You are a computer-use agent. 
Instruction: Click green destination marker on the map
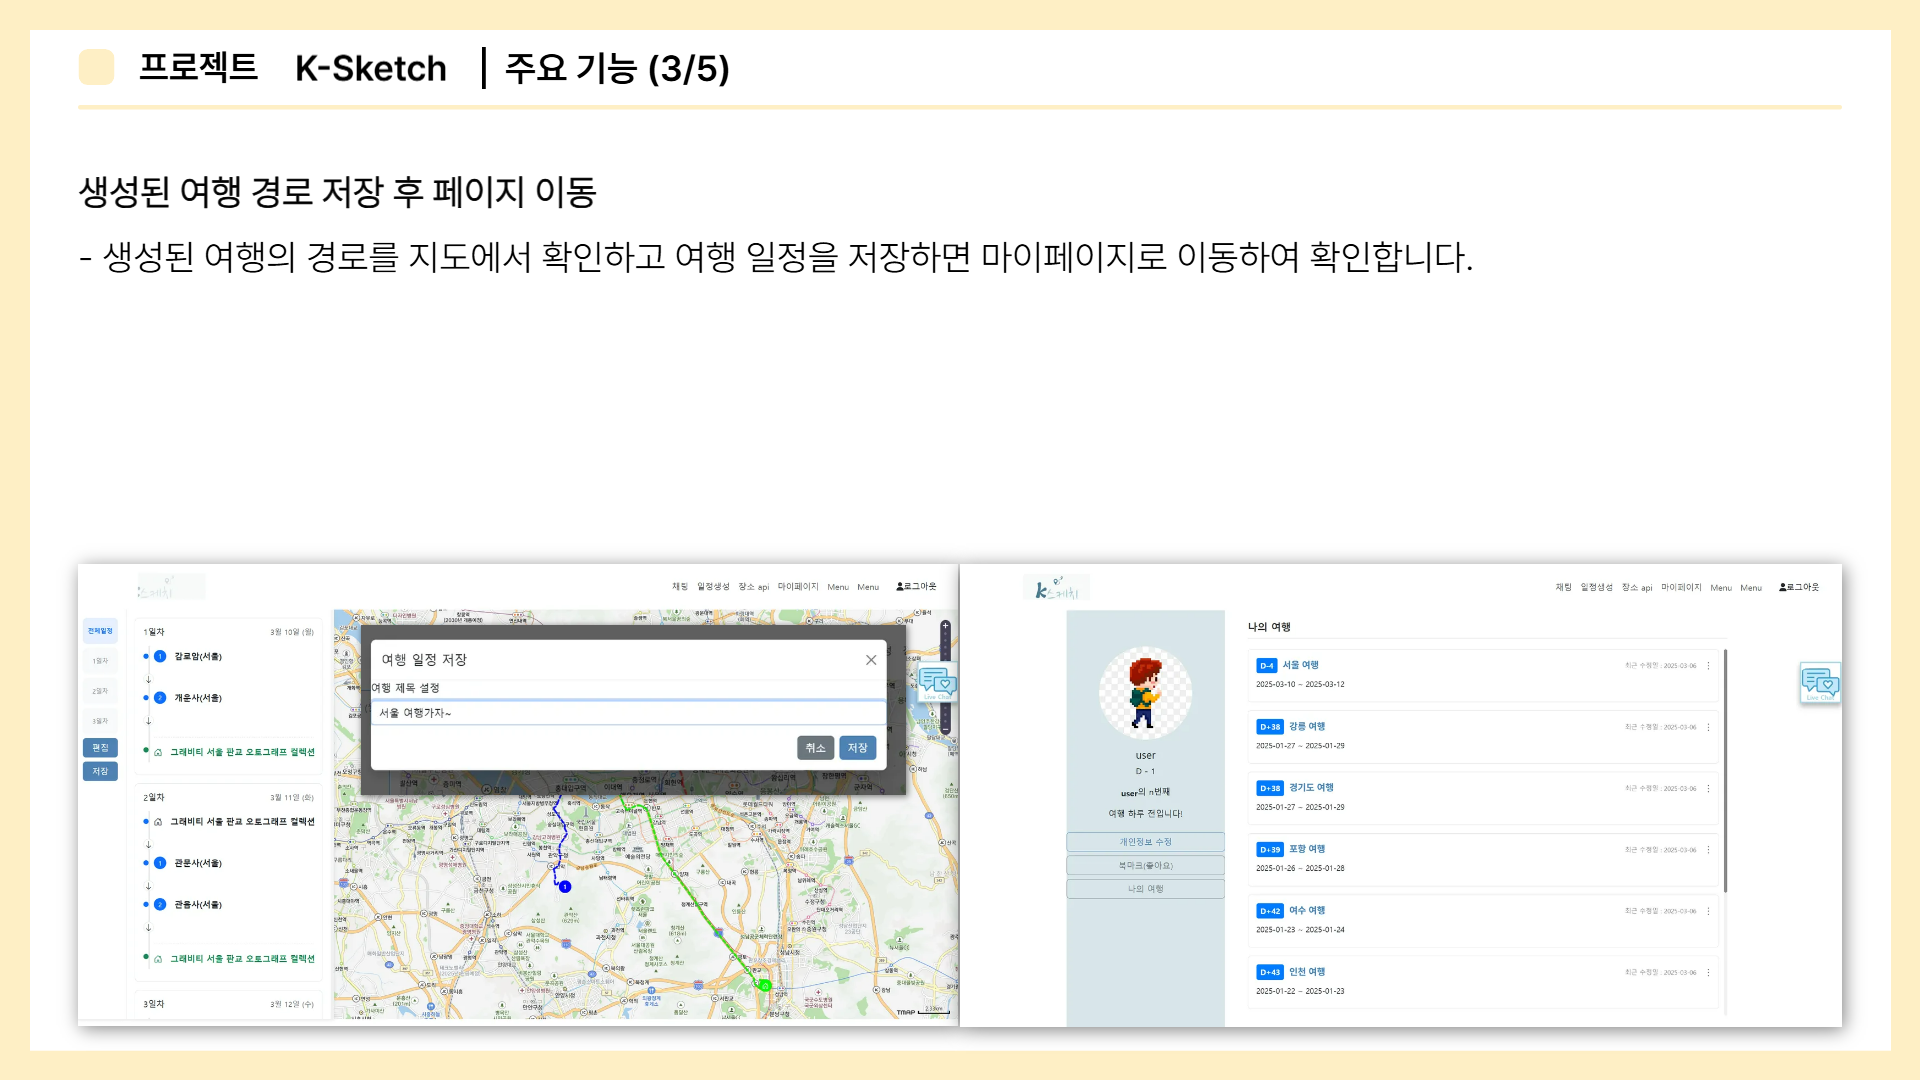[765, 986]
